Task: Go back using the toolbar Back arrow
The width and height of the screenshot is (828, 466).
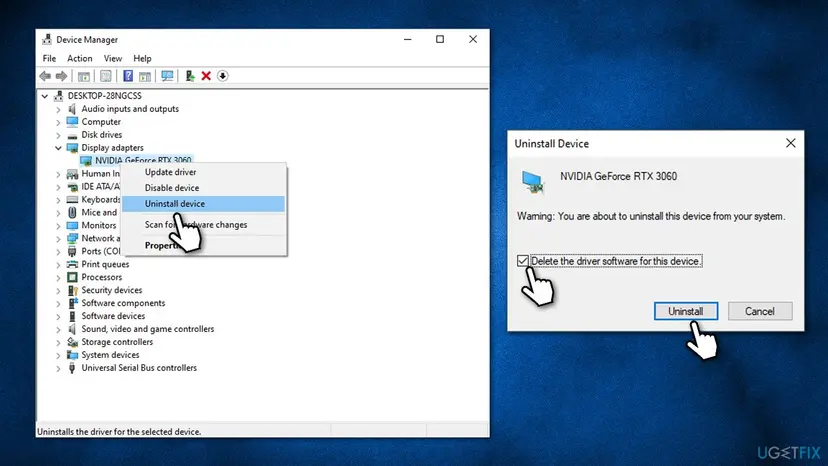Action: (x=45, y=76)
